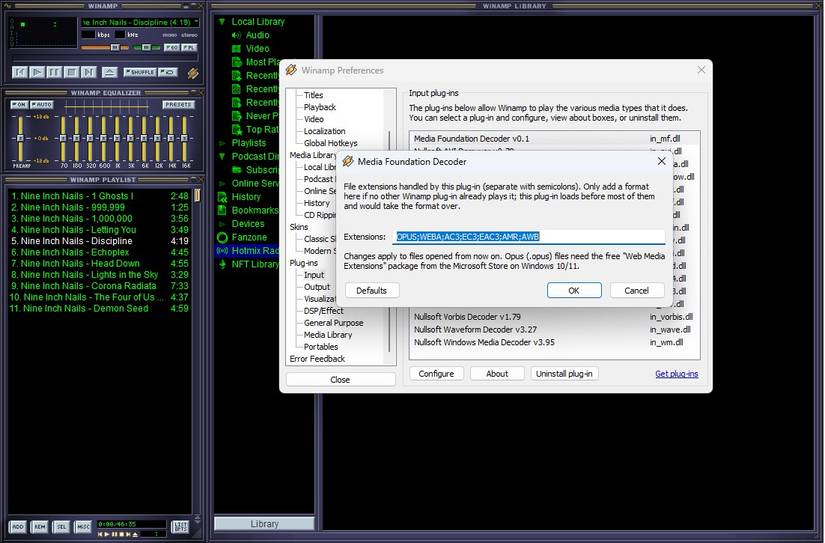The height and width of the screenshot is (543, 825).
Task: Click Next track button in Winamp main window
Action: coord(89,72)
